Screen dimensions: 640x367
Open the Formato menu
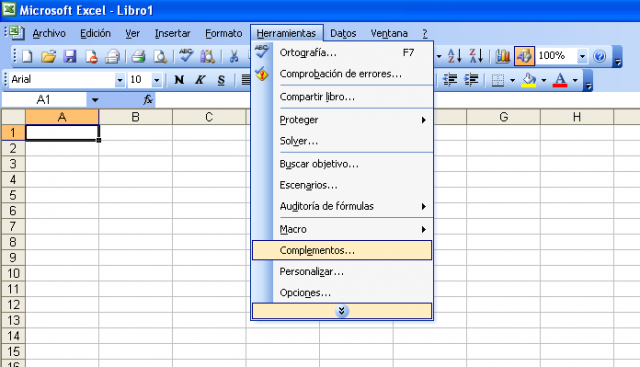click(x=223, y=33)
